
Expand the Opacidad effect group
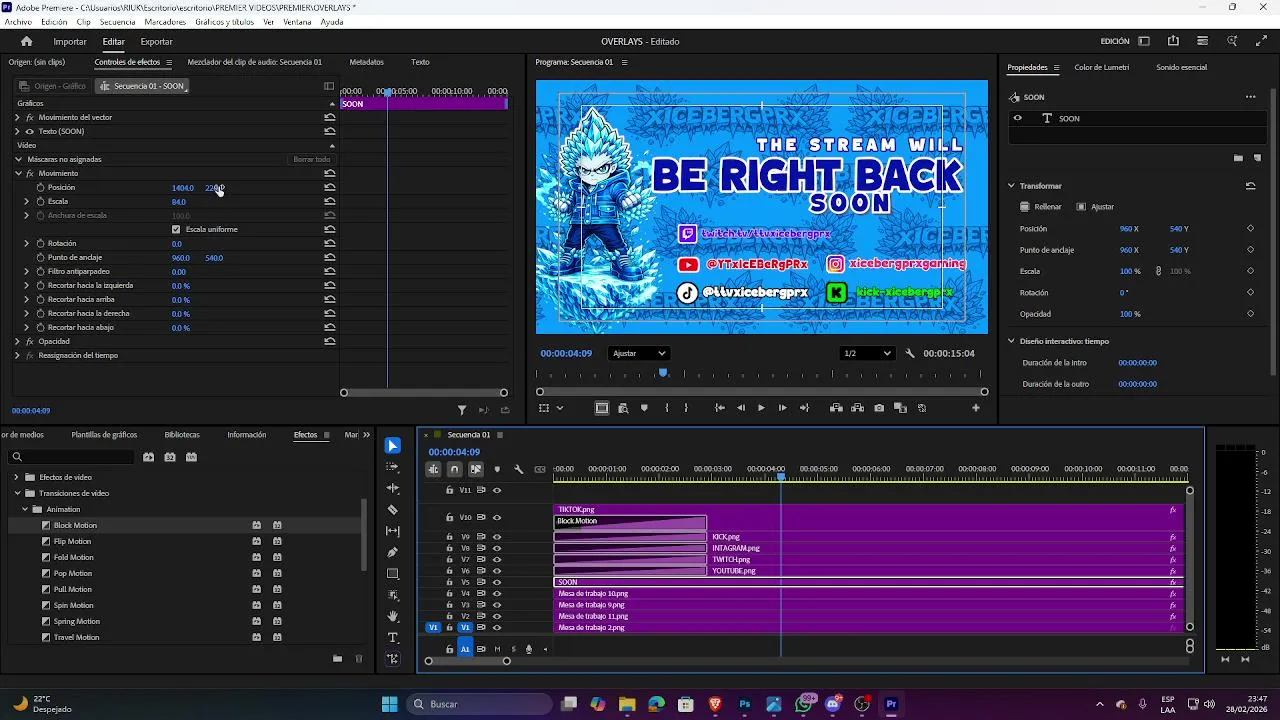pos(17,342)
